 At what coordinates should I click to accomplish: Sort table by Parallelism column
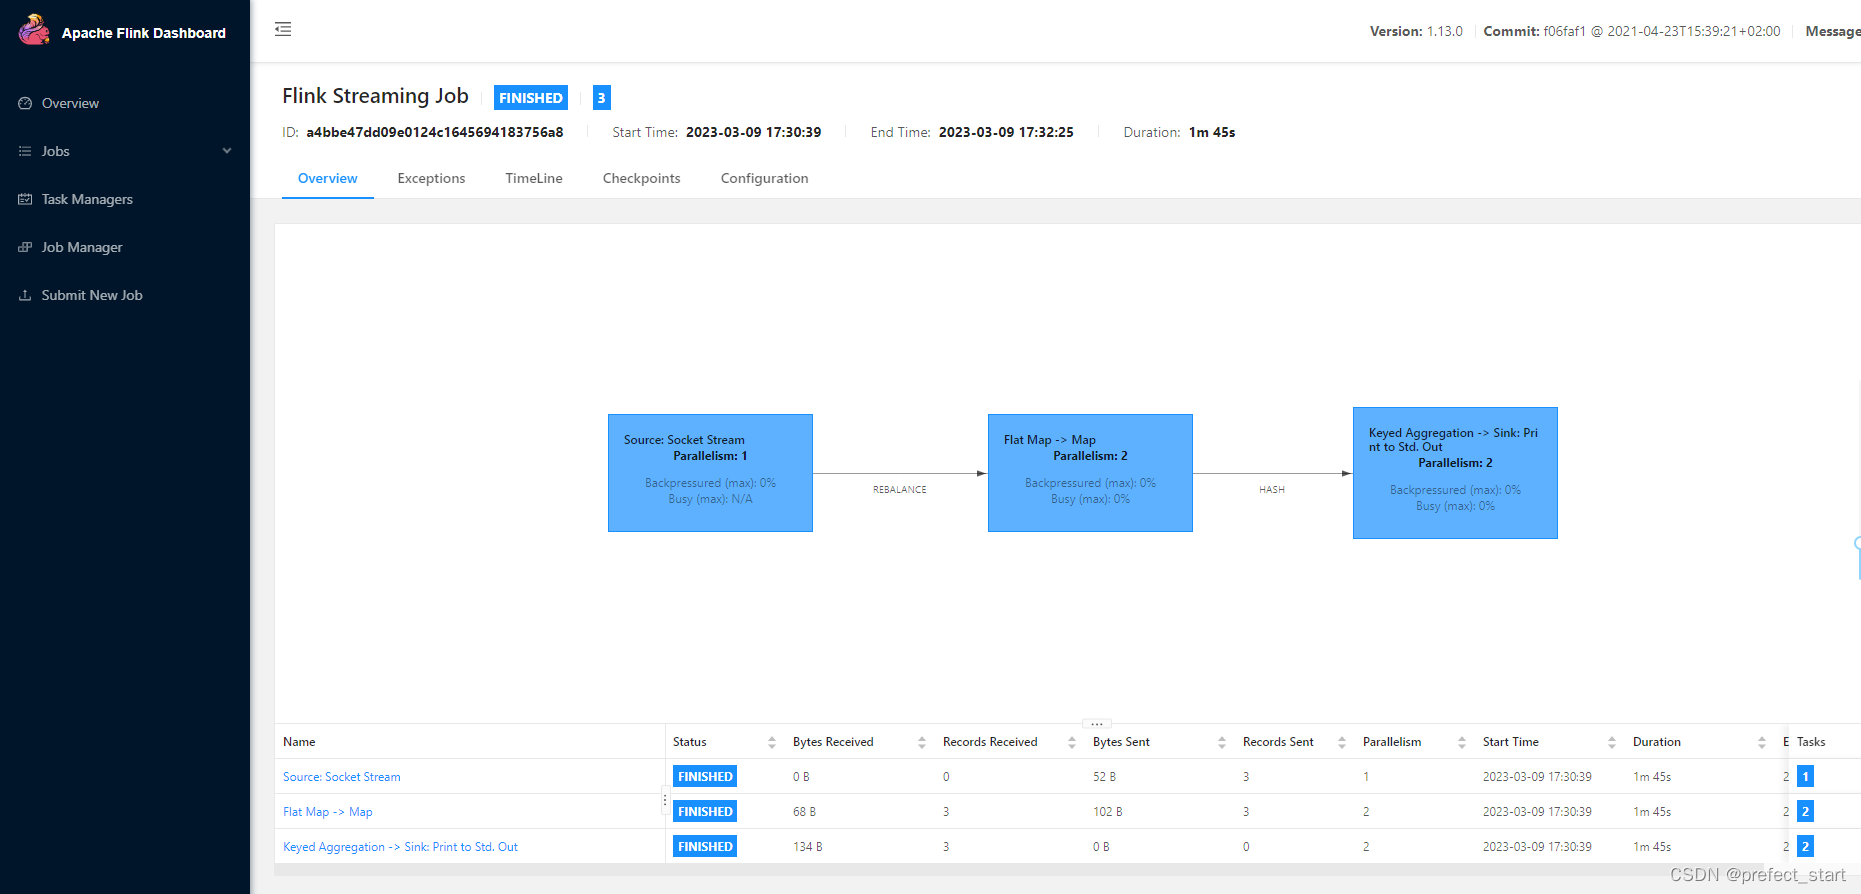point(1462,742)
